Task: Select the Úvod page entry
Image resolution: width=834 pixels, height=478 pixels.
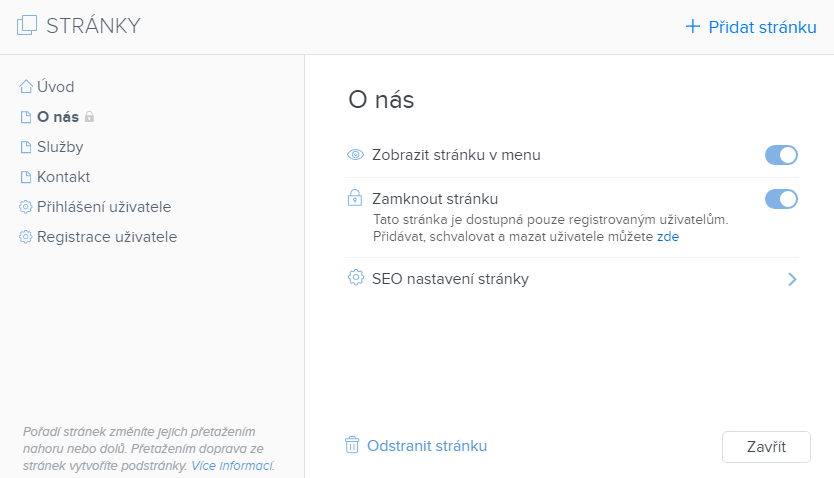Action: (55, 87)
